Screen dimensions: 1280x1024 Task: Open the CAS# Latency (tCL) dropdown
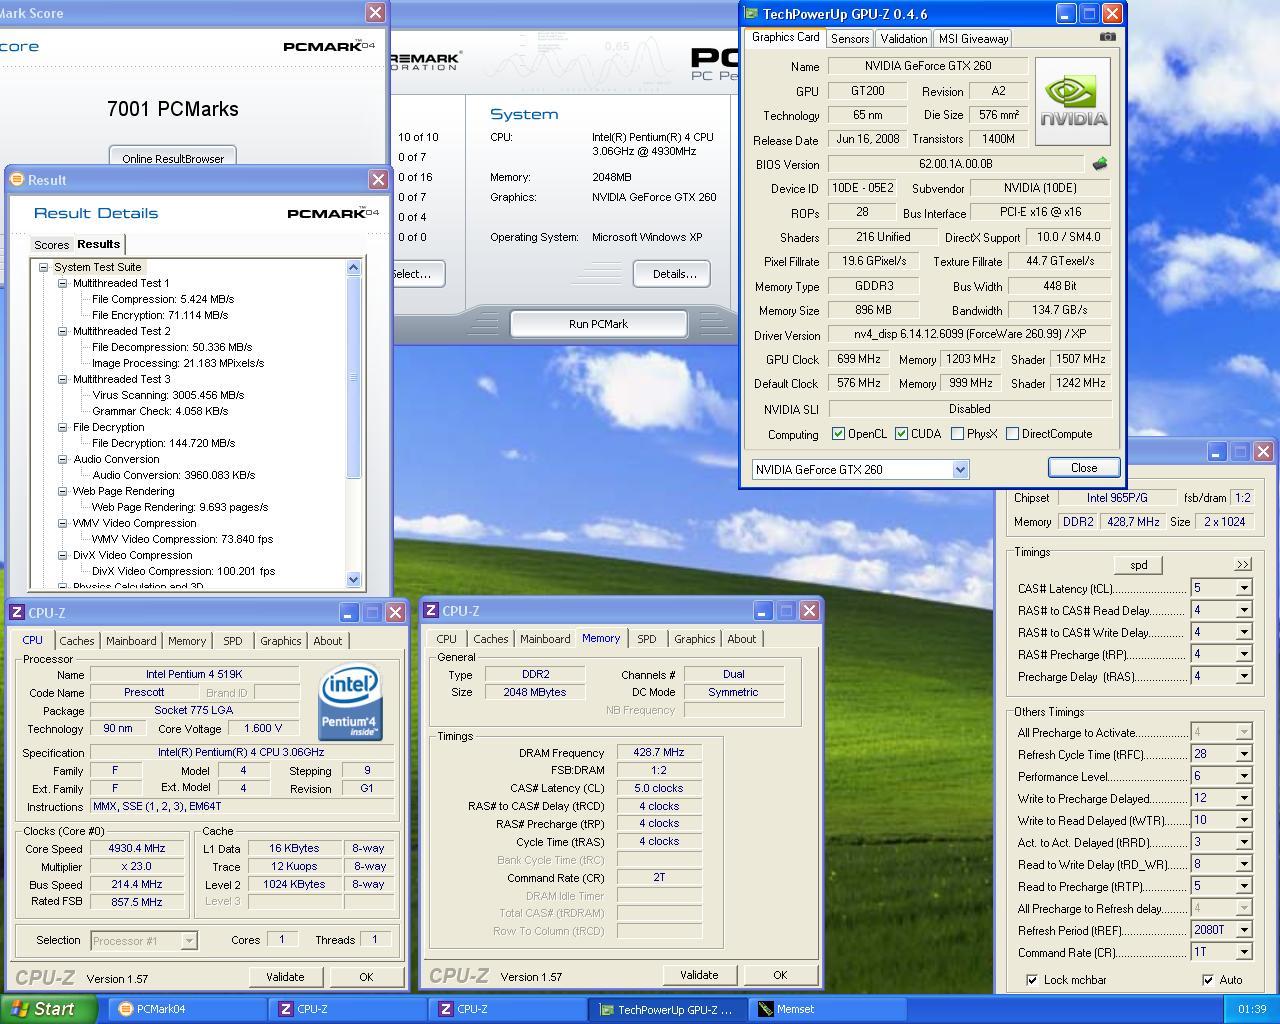click(x=1244, y=588)
